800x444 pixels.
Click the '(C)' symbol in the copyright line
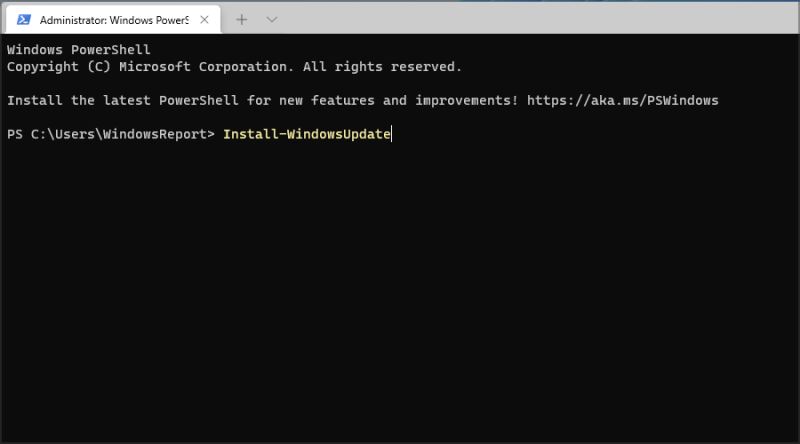(98, 66)
